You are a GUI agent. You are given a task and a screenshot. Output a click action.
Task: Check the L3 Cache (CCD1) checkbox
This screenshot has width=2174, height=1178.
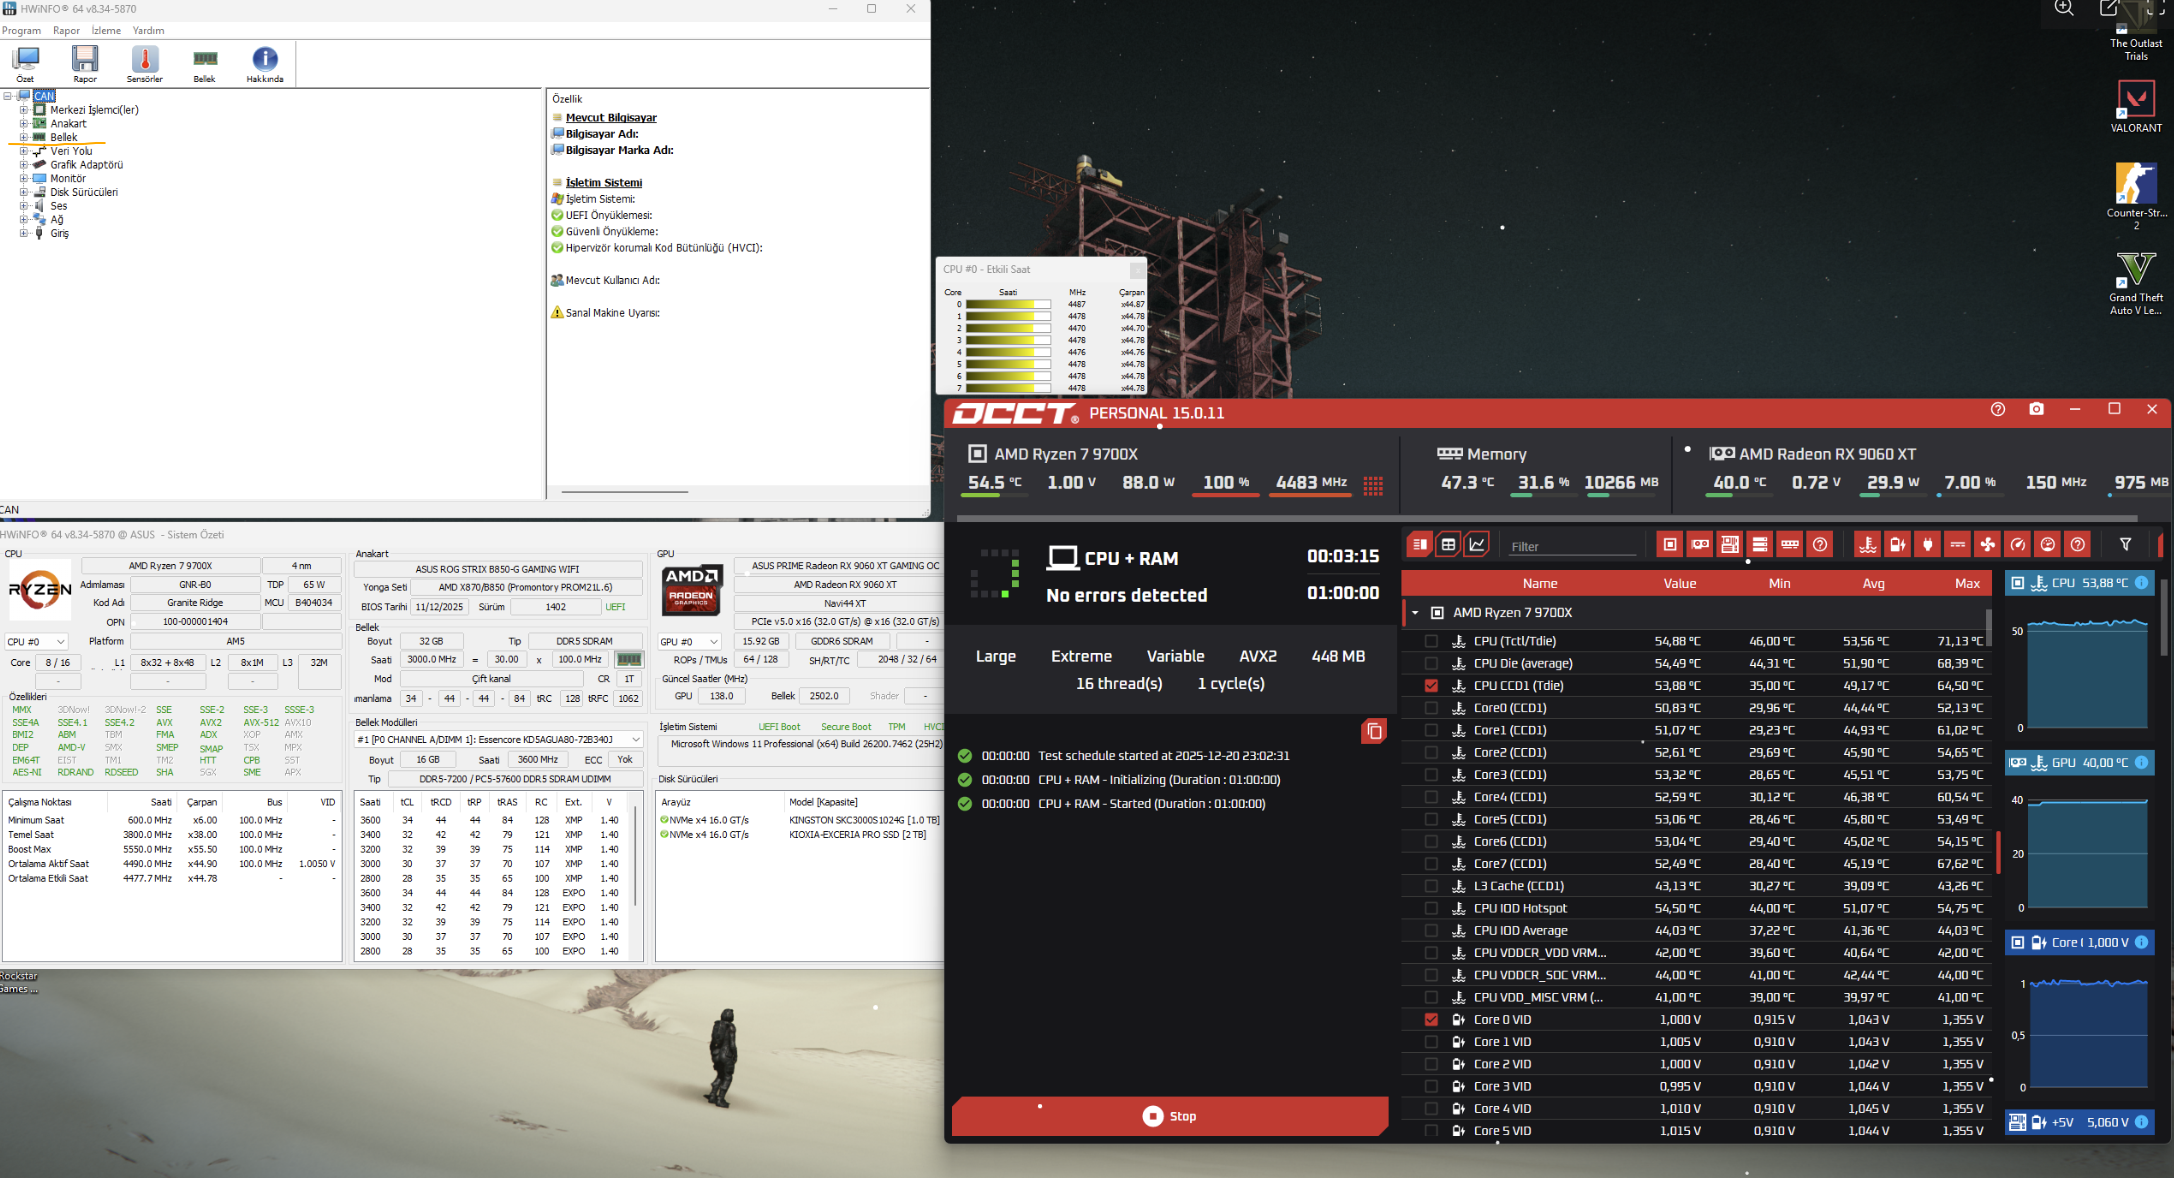point(1431,886)
